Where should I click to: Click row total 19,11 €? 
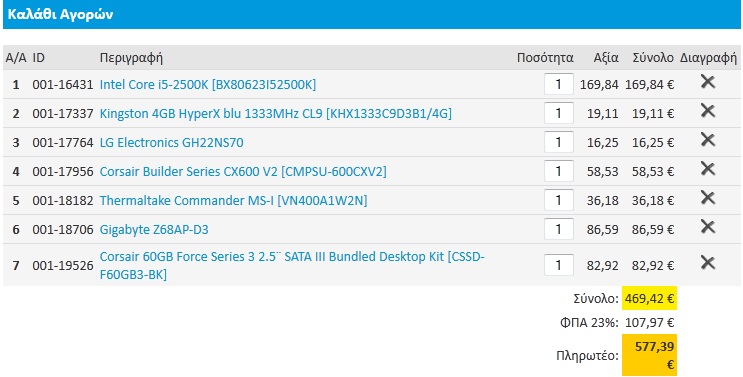click(653, 114)
